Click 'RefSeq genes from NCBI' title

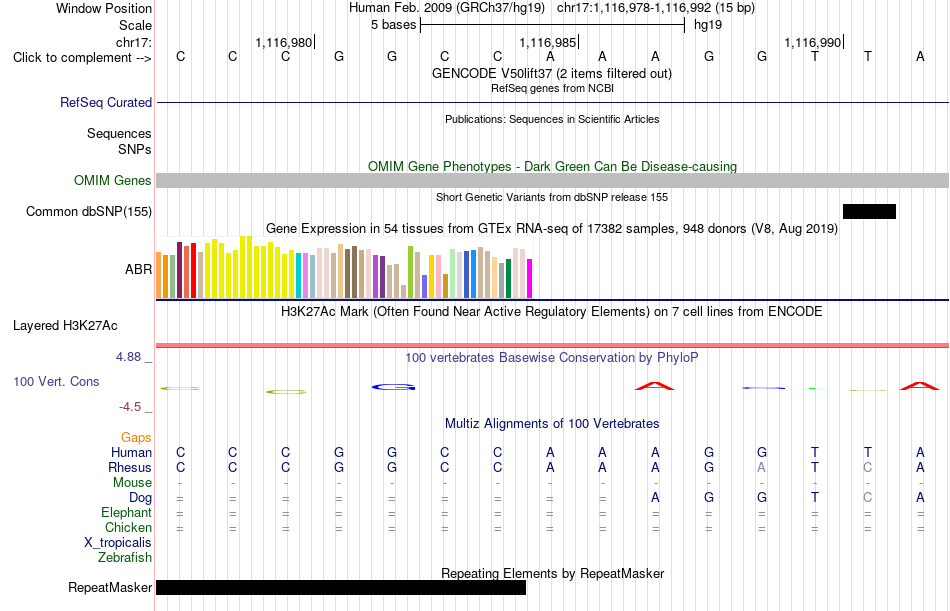[x=552, y=88]
